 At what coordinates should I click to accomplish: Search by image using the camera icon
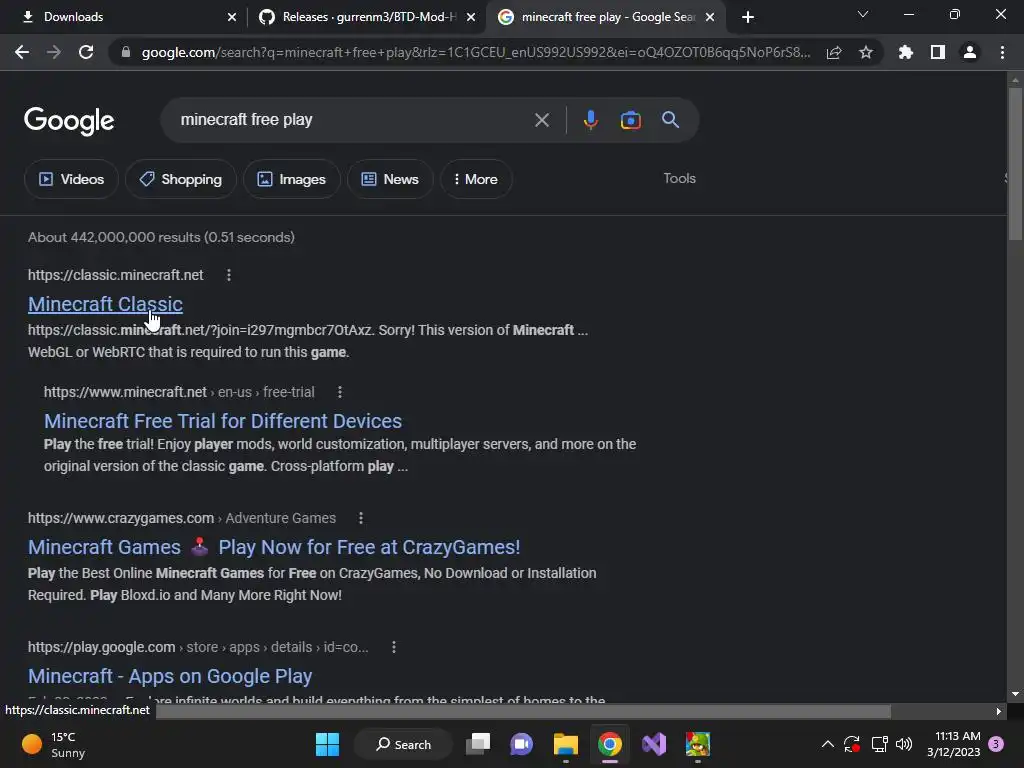point(630,120)
